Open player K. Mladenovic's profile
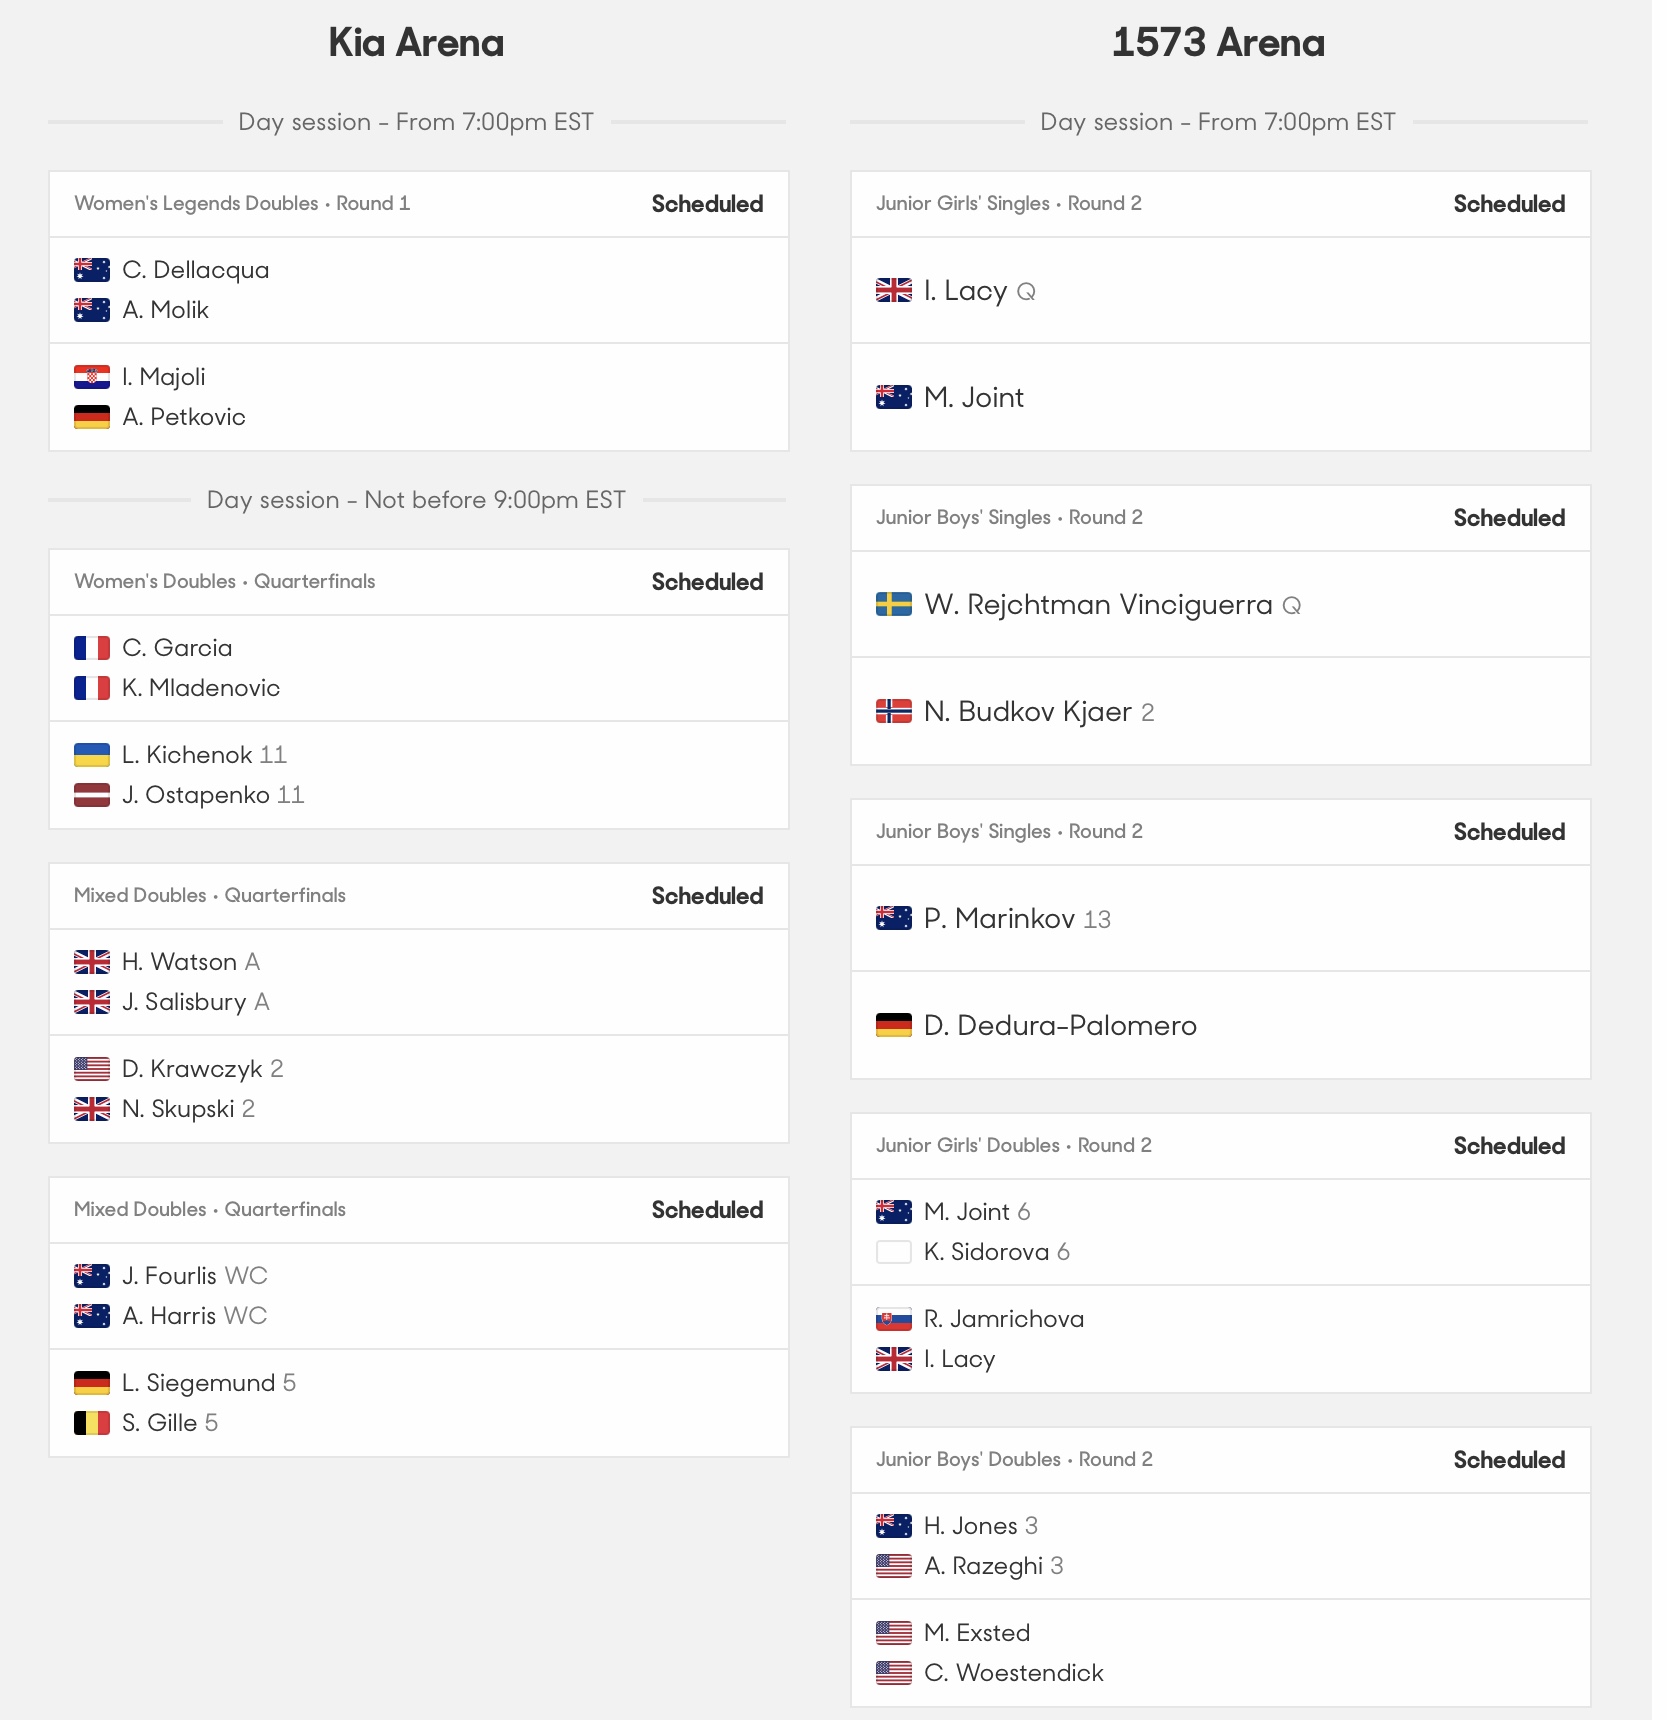The width and height of the screenshot is (1667, 1720). pyautogui.click(x=201, y=688)
